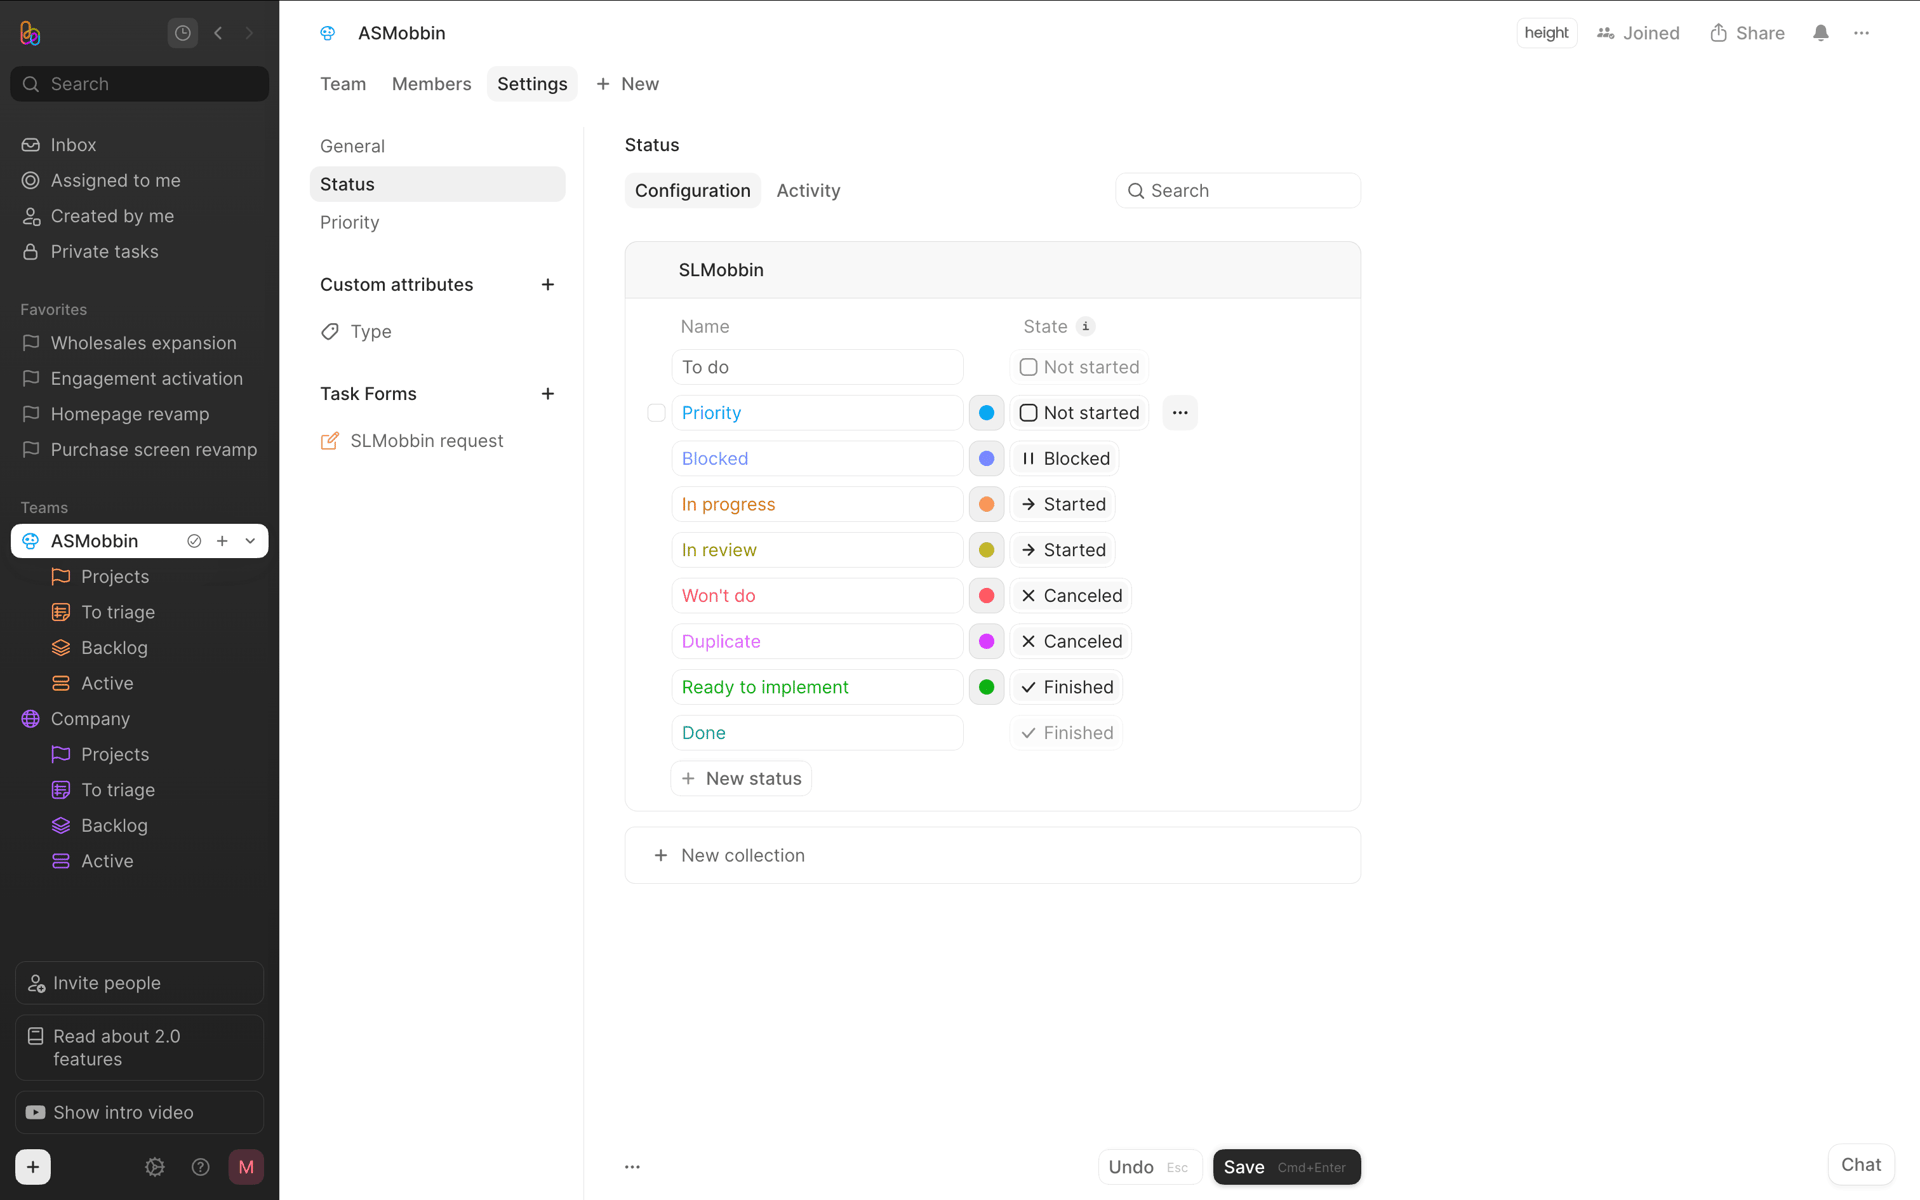1920x1200 pixels.
Task: Add a New status
Action: click(x=741, y=779)
